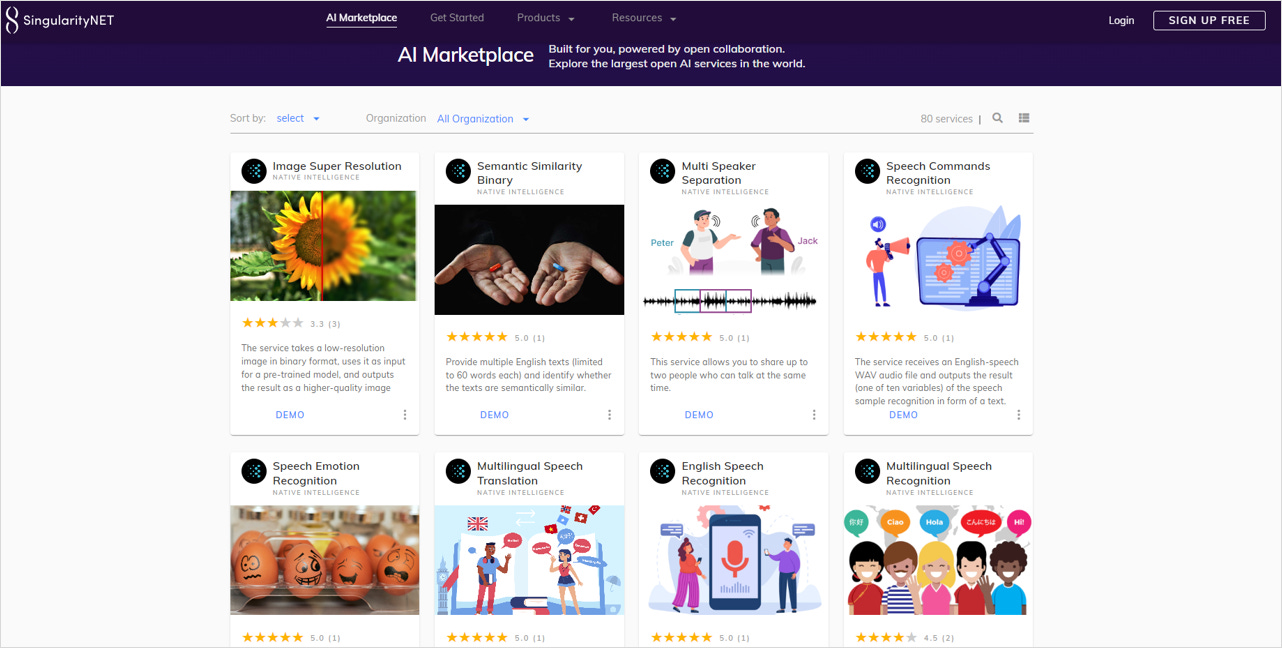Open the English Speech Recognition phone illustration

pyautogui.click(x=734, y=560)
